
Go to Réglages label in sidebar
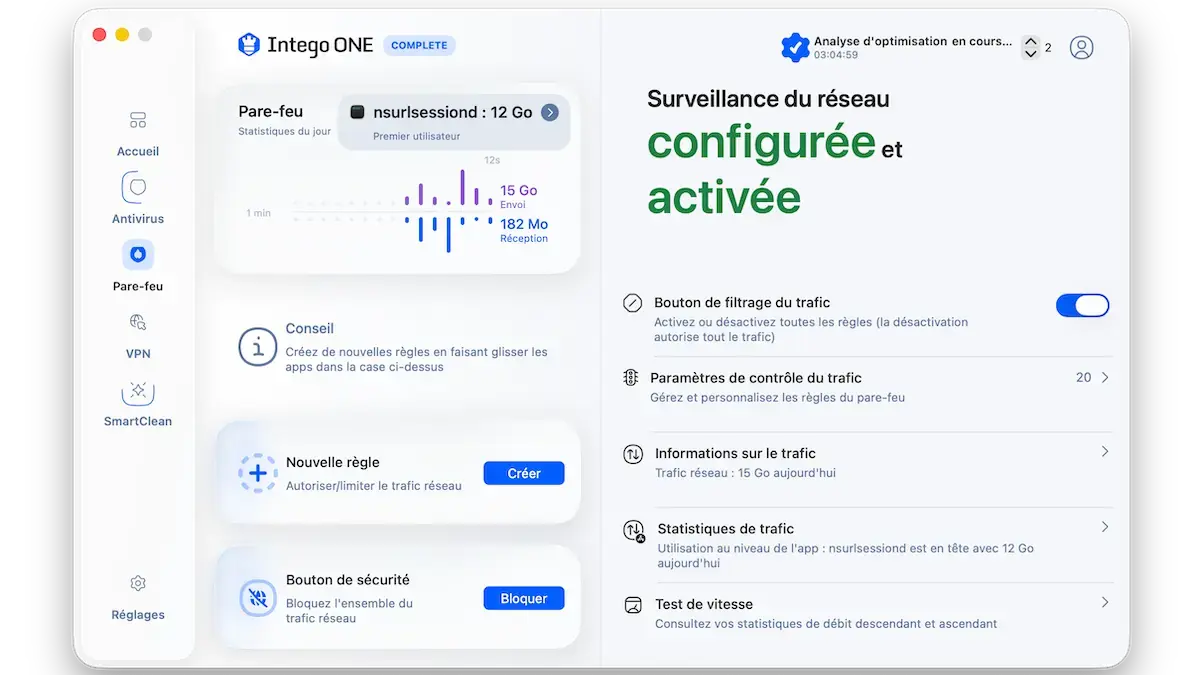pos(138,615)
